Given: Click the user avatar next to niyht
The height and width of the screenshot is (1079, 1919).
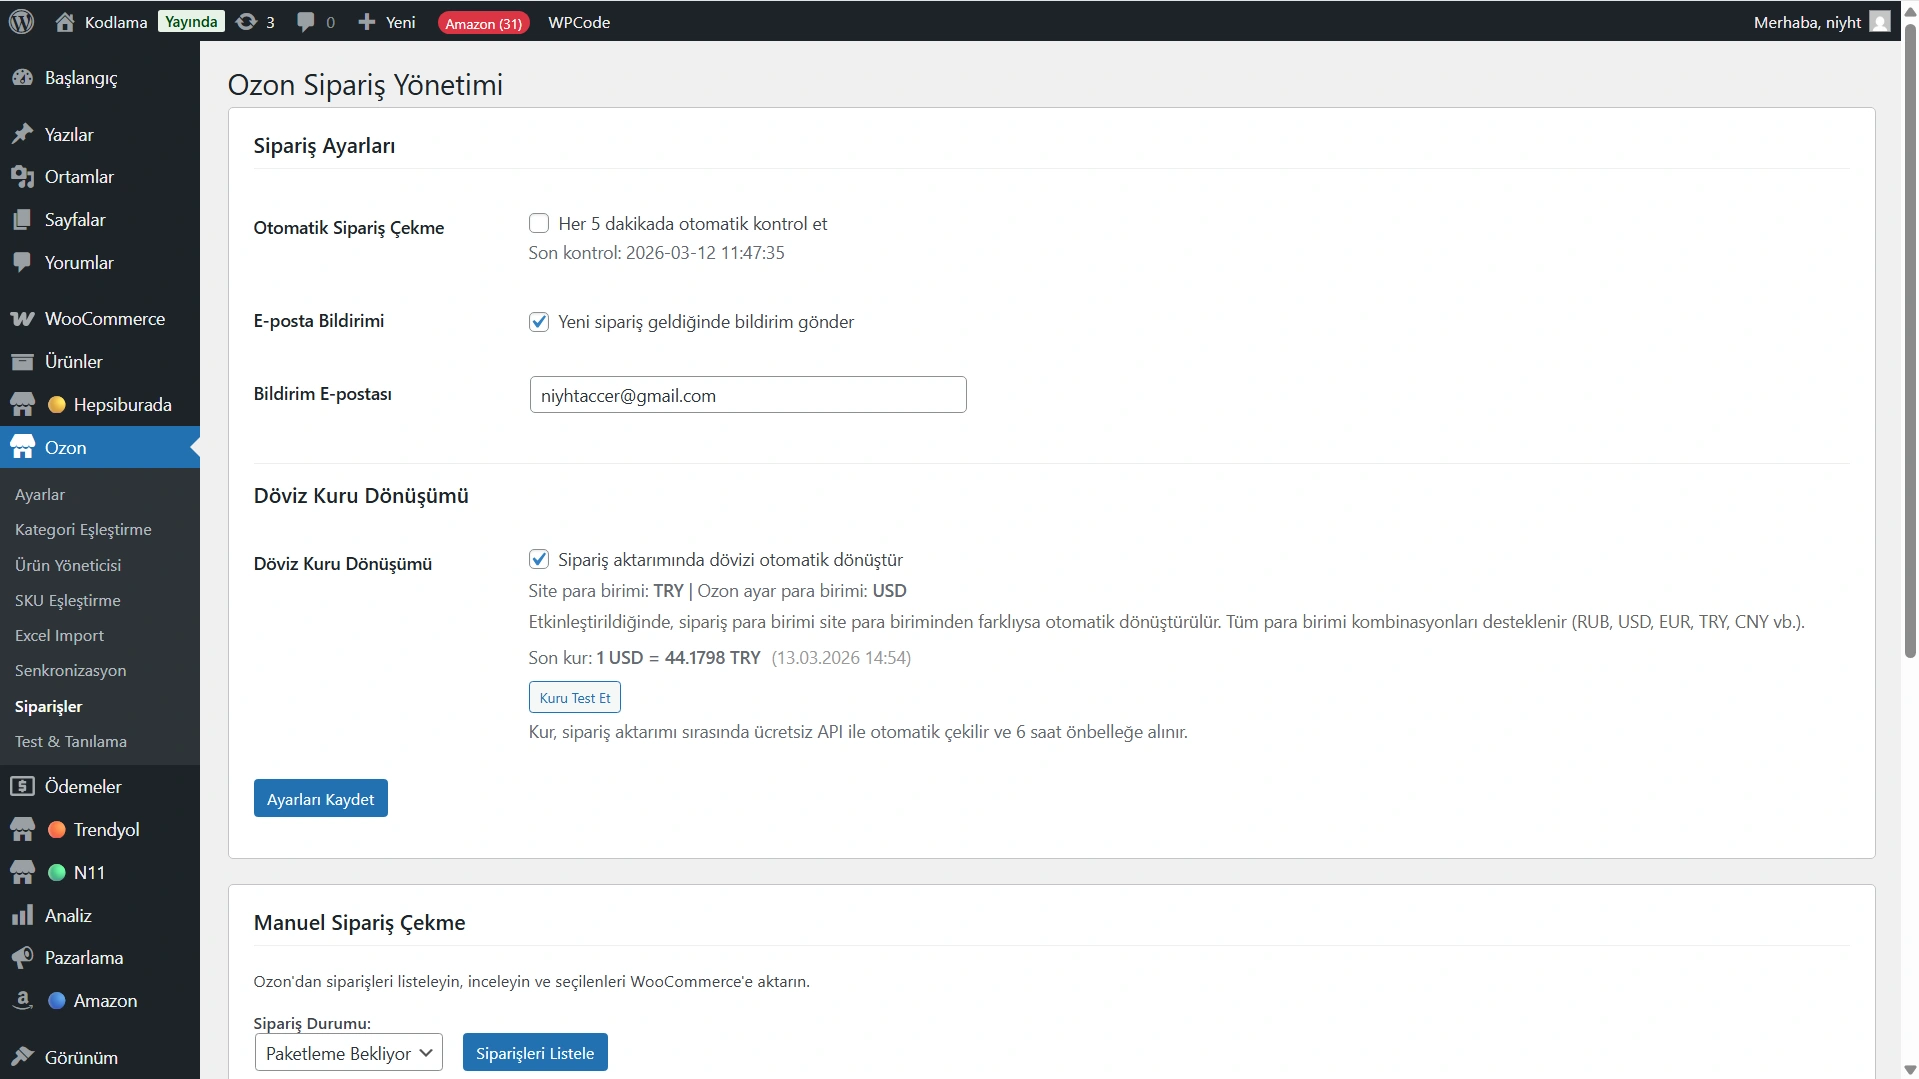Looking at the screenshot, I should (1880, 22).
